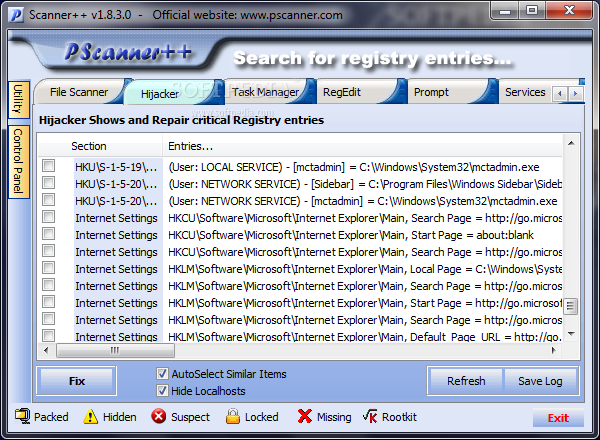Select the HKLM Local Page entry text
This screenshot has width=600, height=440.
click(x=365, y=269)
